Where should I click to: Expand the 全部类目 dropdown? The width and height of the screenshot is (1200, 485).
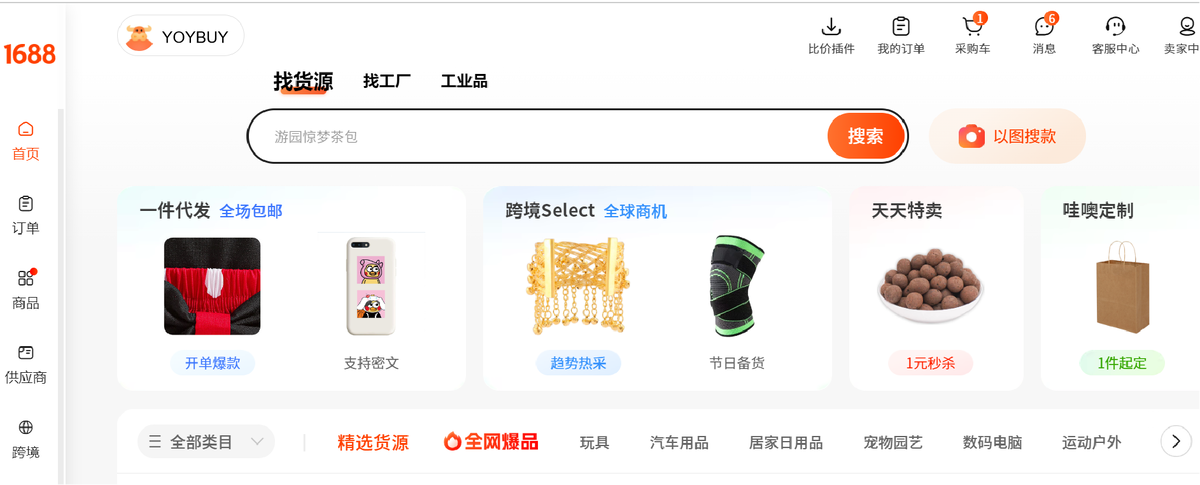tap(206, 441)
